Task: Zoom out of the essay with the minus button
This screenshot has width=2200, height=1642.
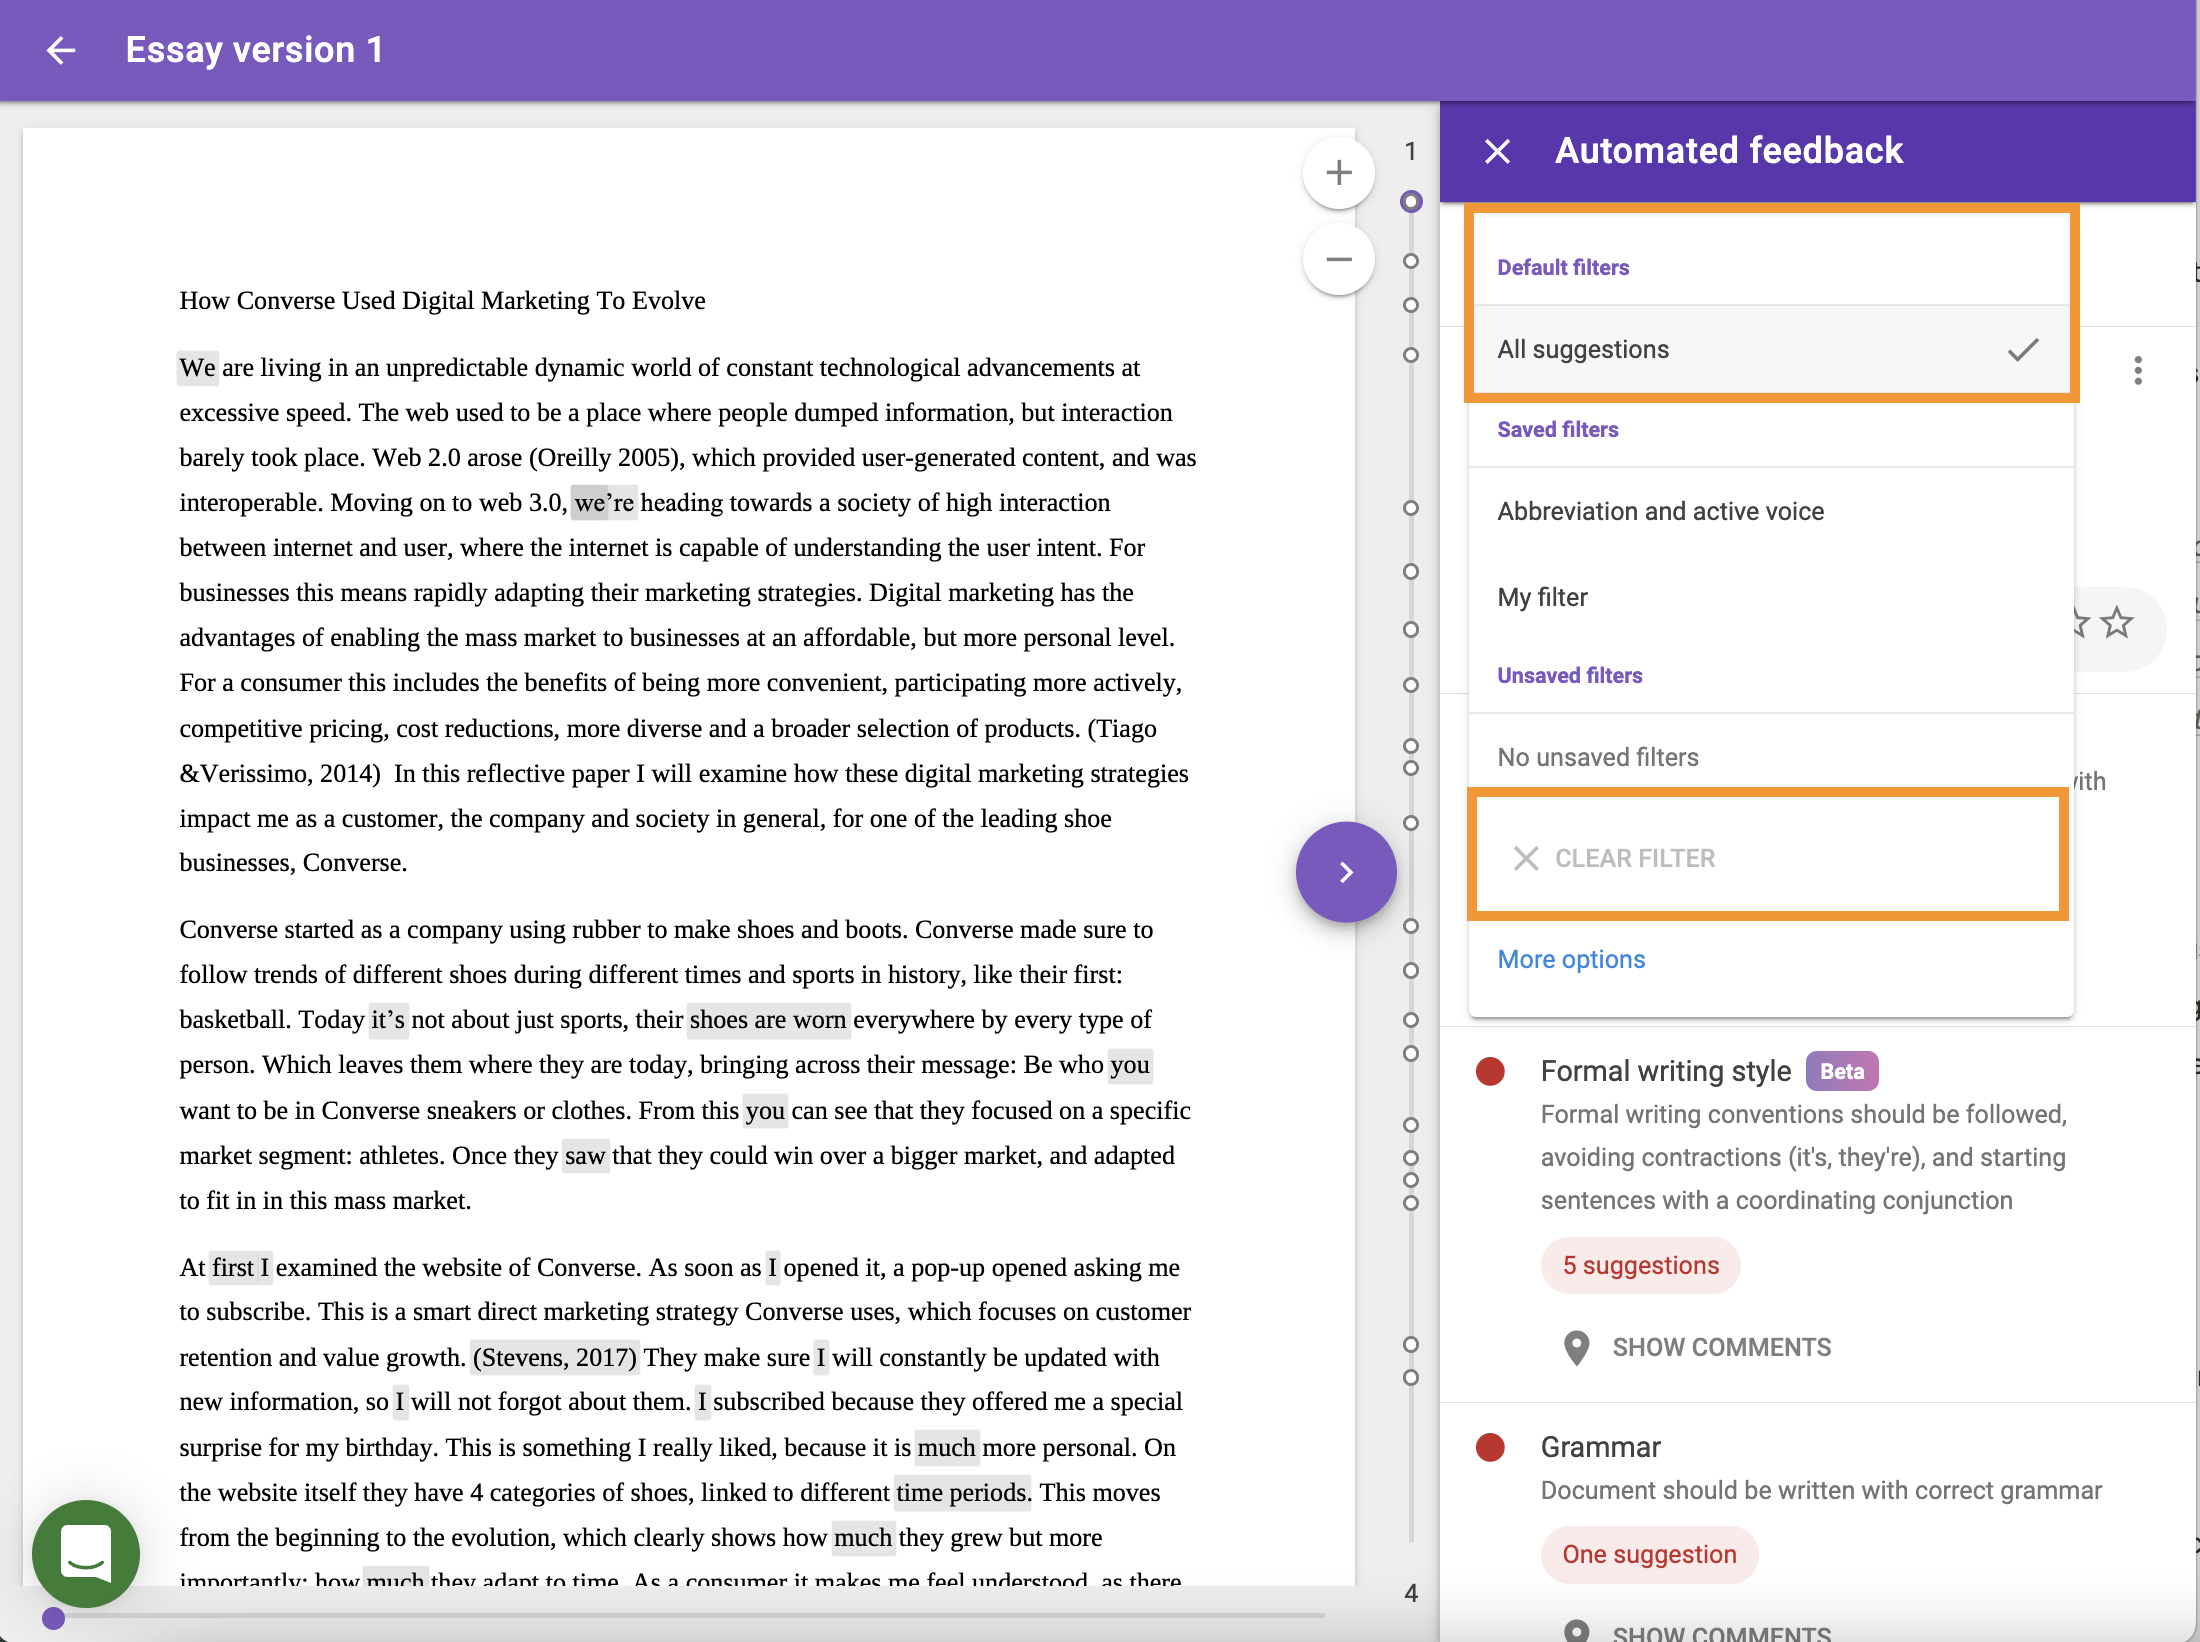Action: pyautogui.click(x=1339, y=259)
